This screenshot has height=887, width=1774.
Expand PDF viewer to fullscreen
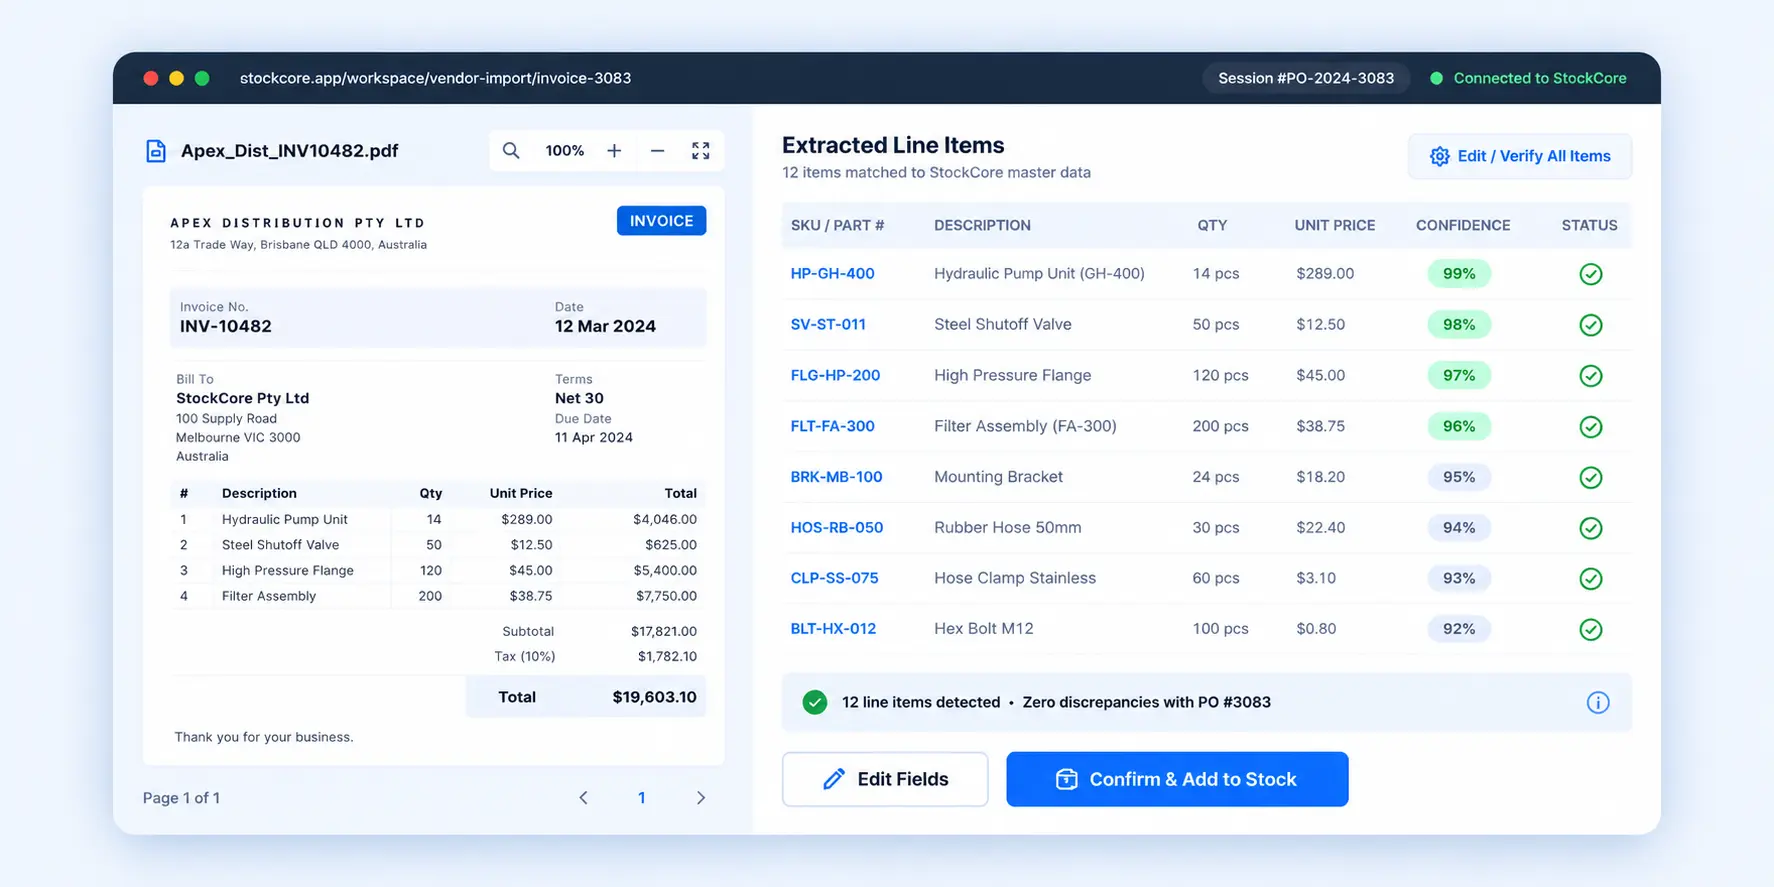(x=701, y=151)
